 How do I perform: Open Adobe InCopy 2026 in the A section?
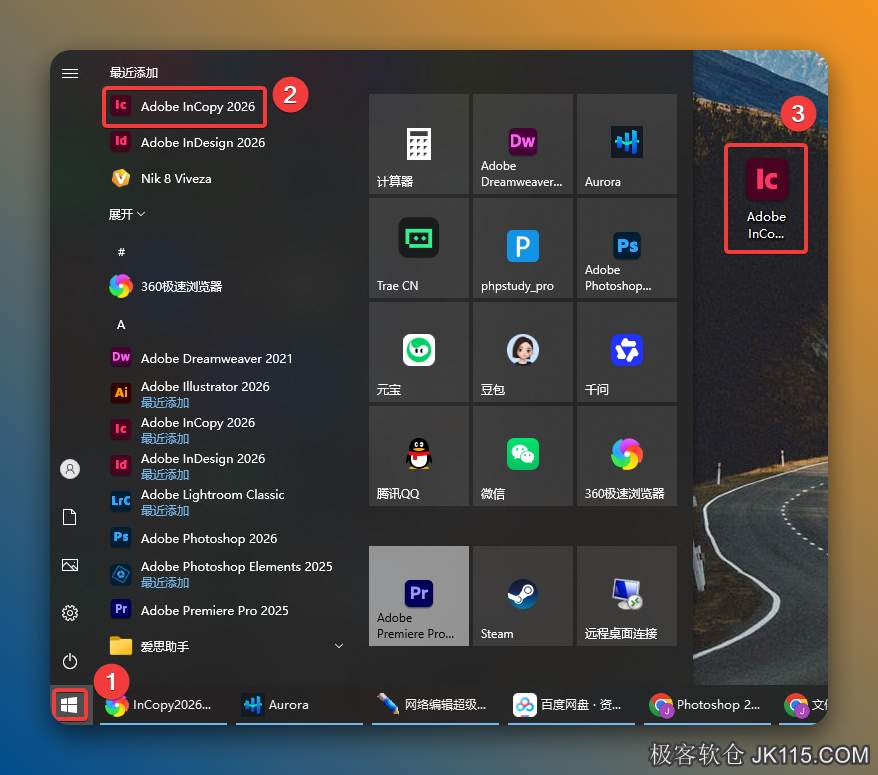pos(224,429)
